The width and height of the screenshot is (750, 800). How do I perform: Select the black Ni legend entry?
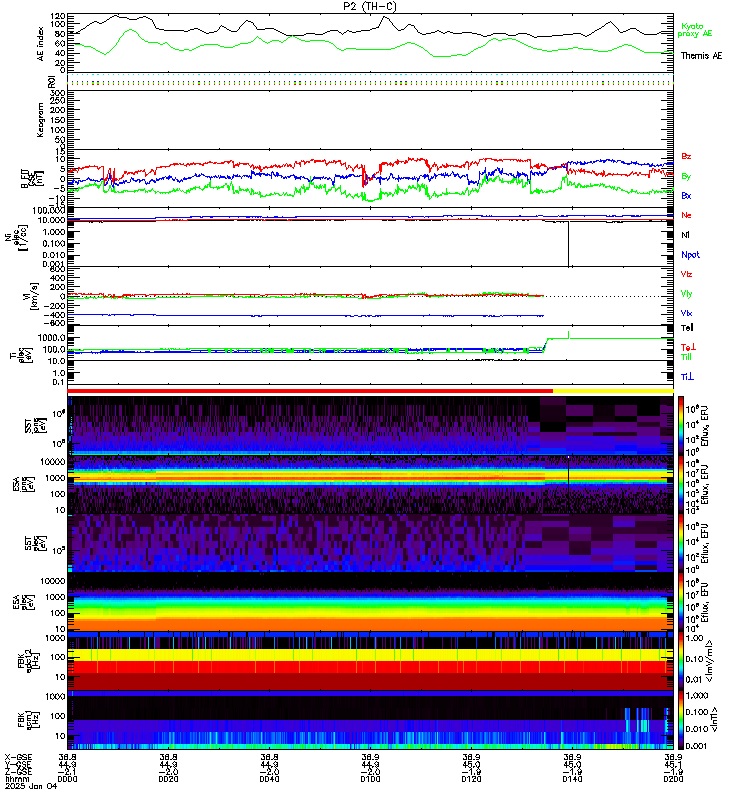(685, 235)
